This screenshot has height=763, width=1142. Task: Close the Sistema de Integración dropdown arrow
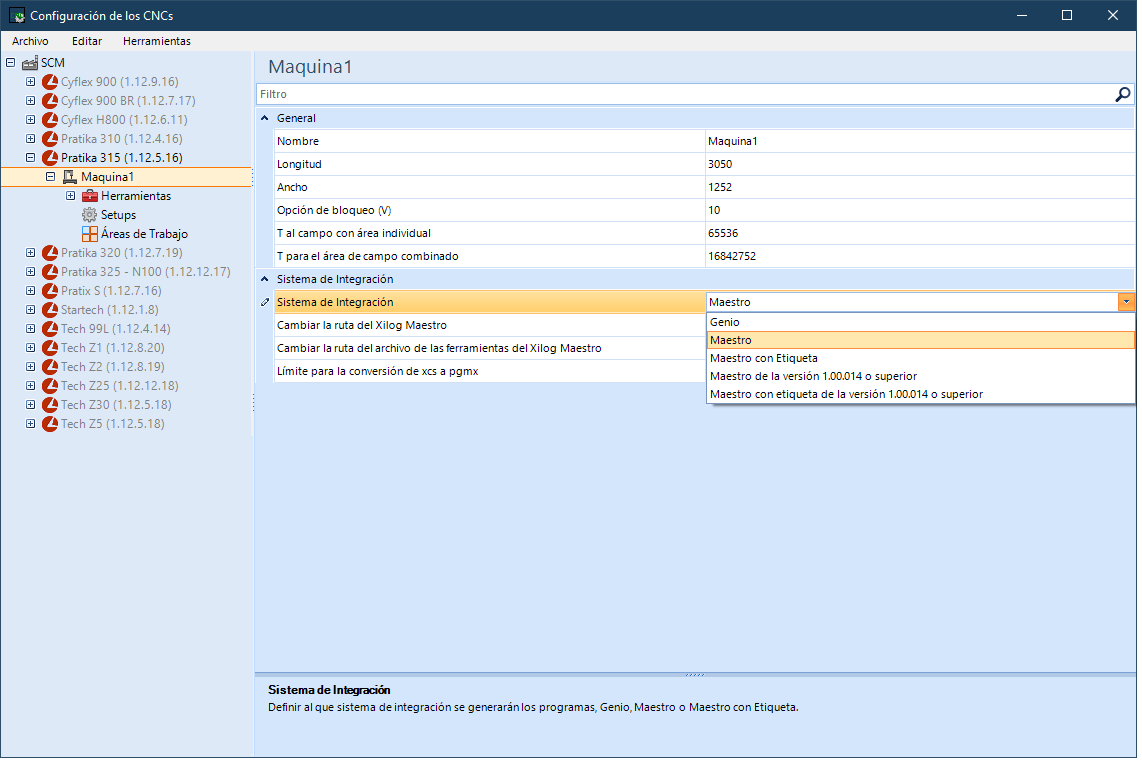[1126, 303]
